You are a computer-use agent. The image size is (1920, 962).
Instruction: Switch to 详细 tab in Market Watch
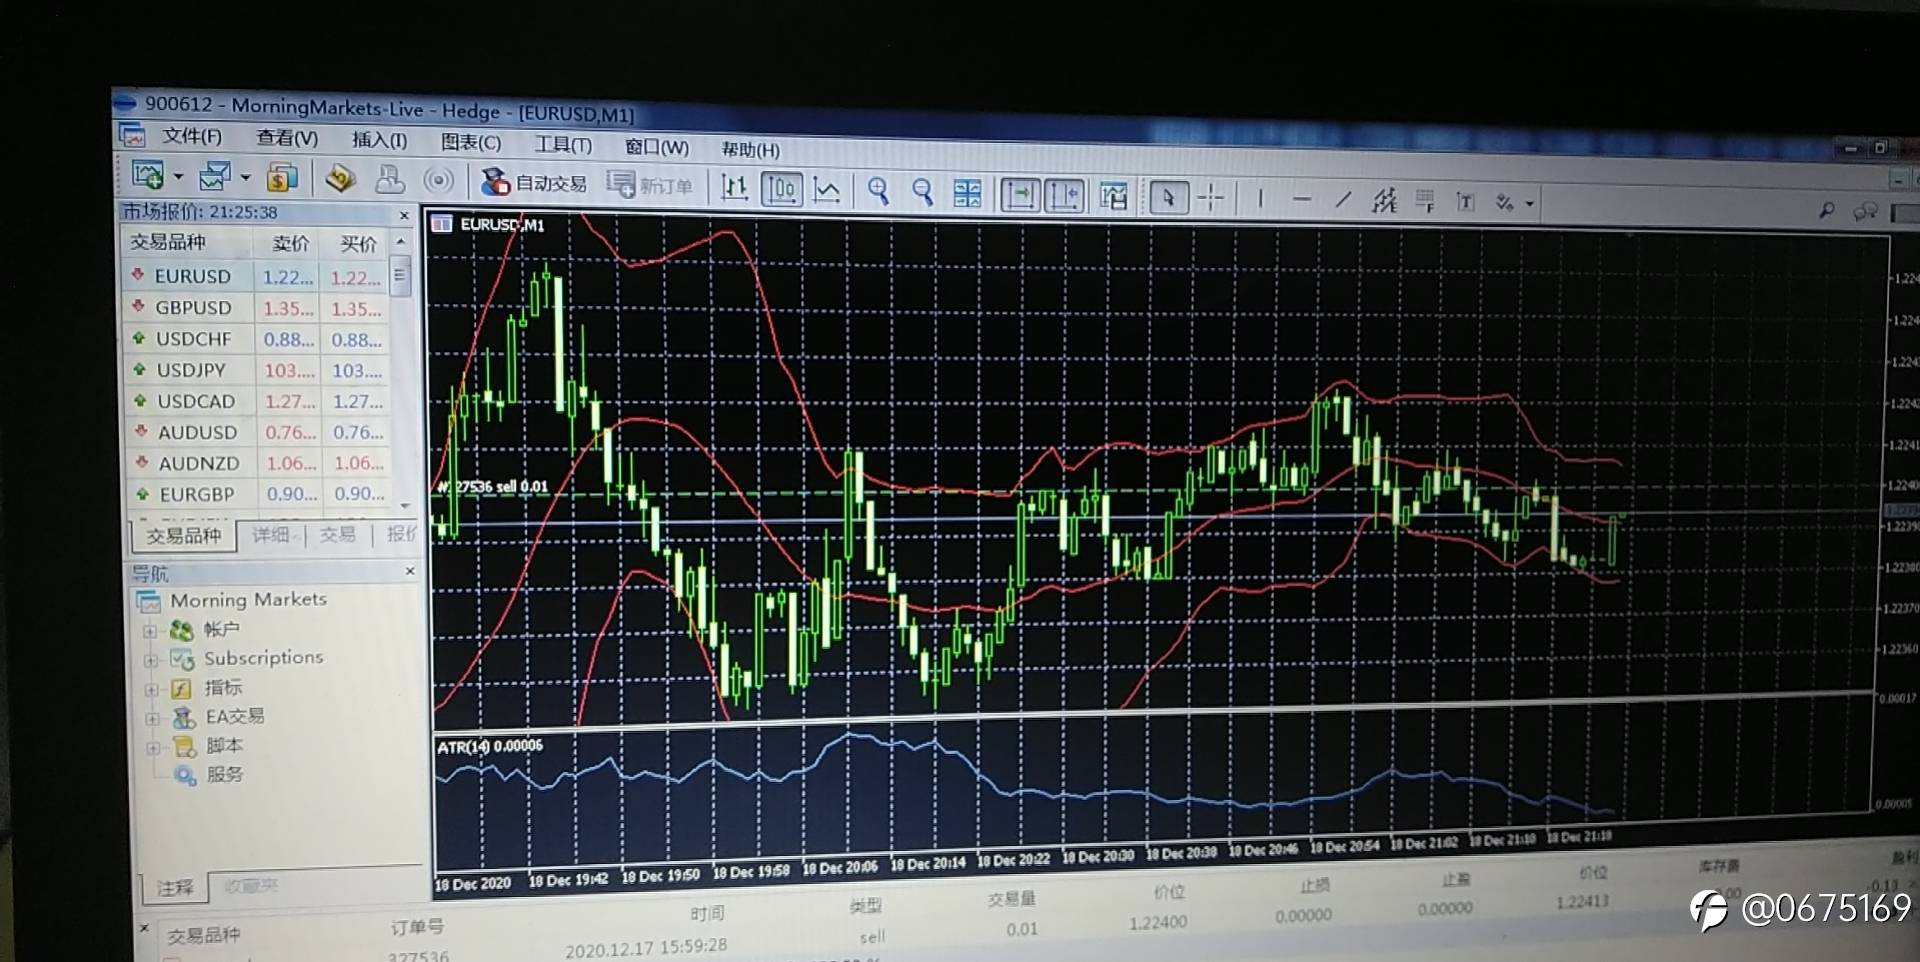271,535
